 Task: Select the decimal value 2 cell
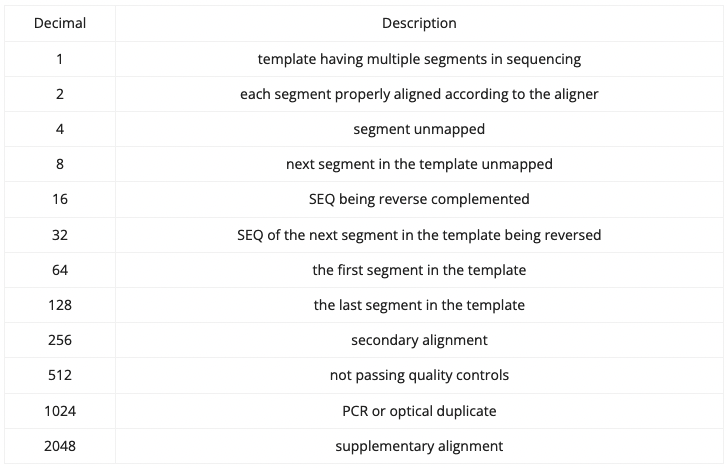tap(59, 94)
